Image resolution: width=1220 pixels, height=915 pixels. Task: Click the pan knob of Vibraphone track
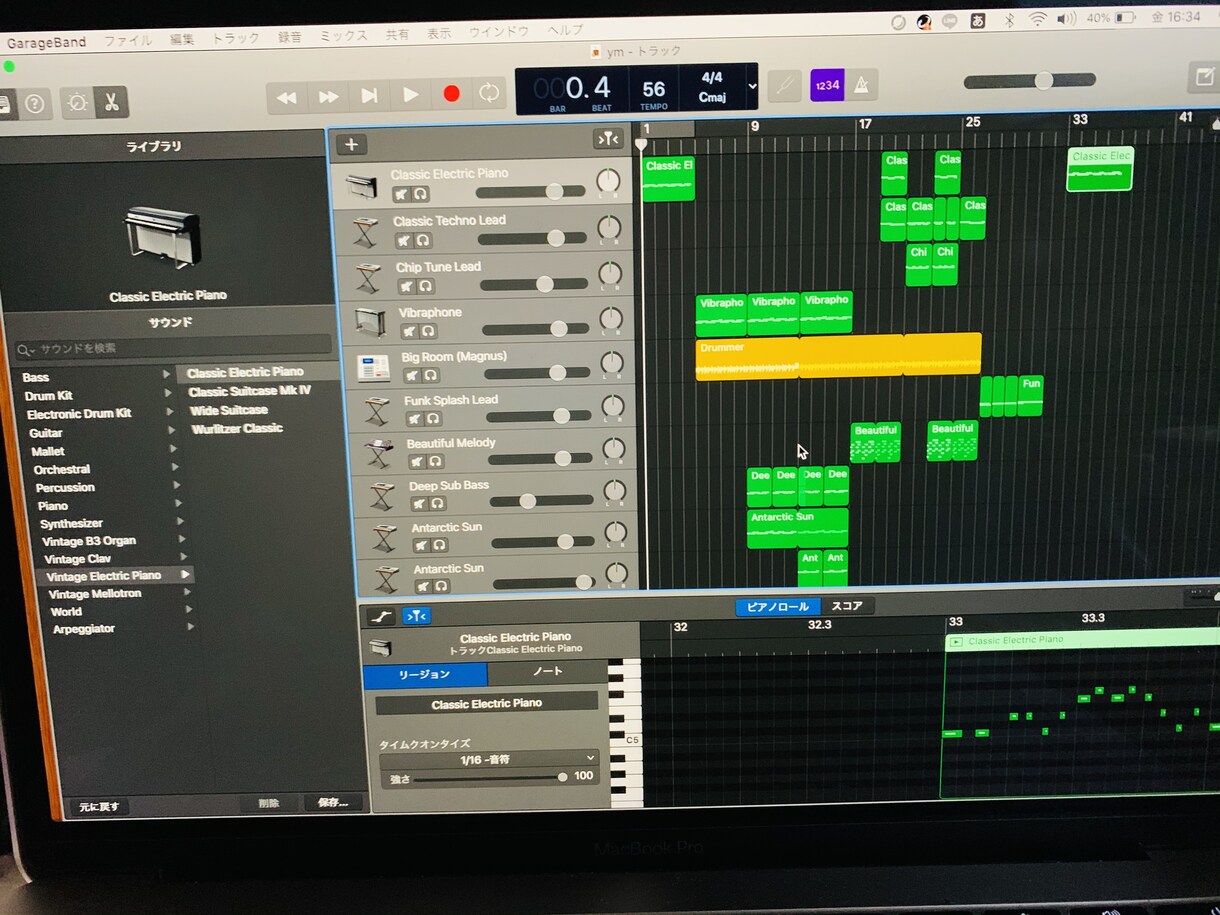click(611, 320)
